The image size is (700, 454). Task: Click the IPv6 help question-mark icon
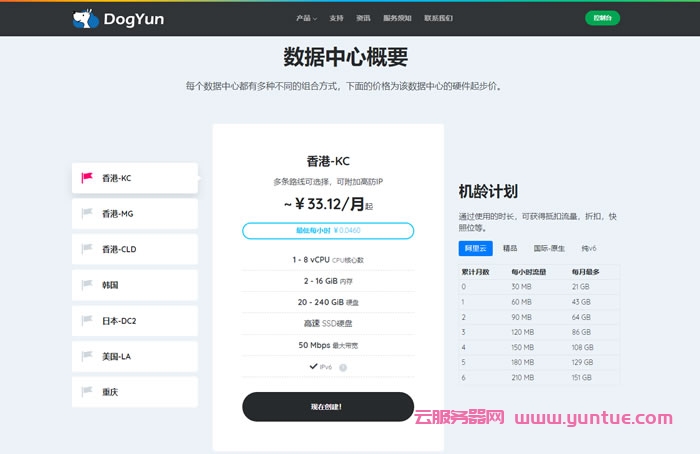click(x=343, y=367)
